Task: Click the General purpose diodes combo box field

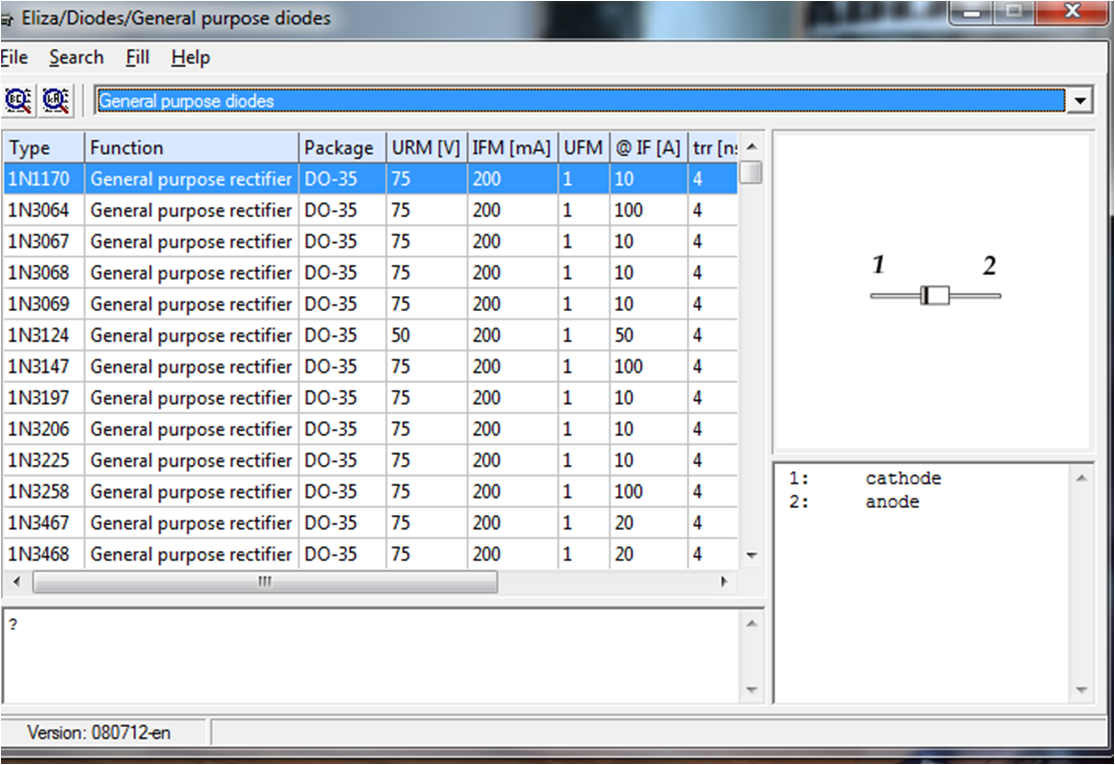Action: [x=580, y=101]
